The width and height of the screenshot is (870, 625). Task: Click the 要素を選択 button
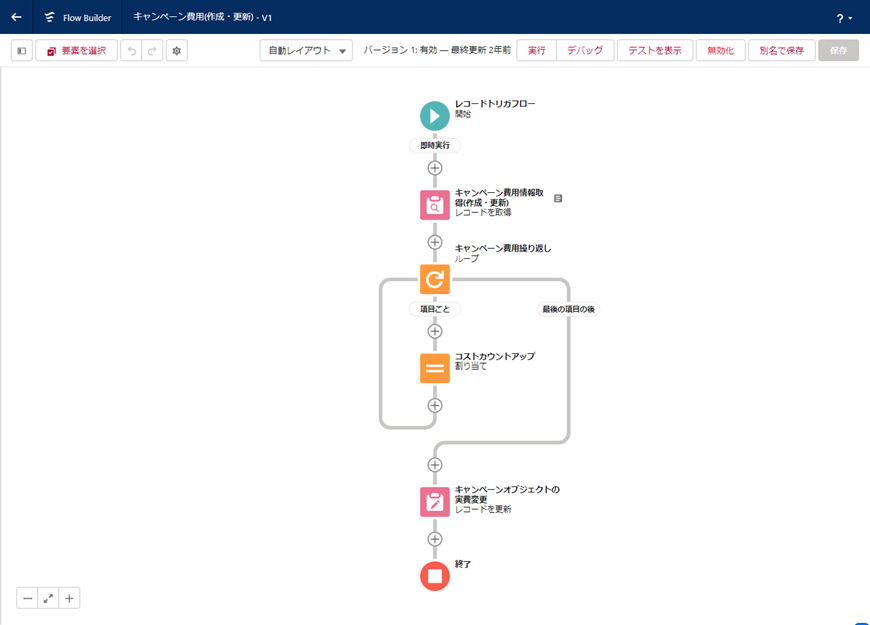click(76, 51)
